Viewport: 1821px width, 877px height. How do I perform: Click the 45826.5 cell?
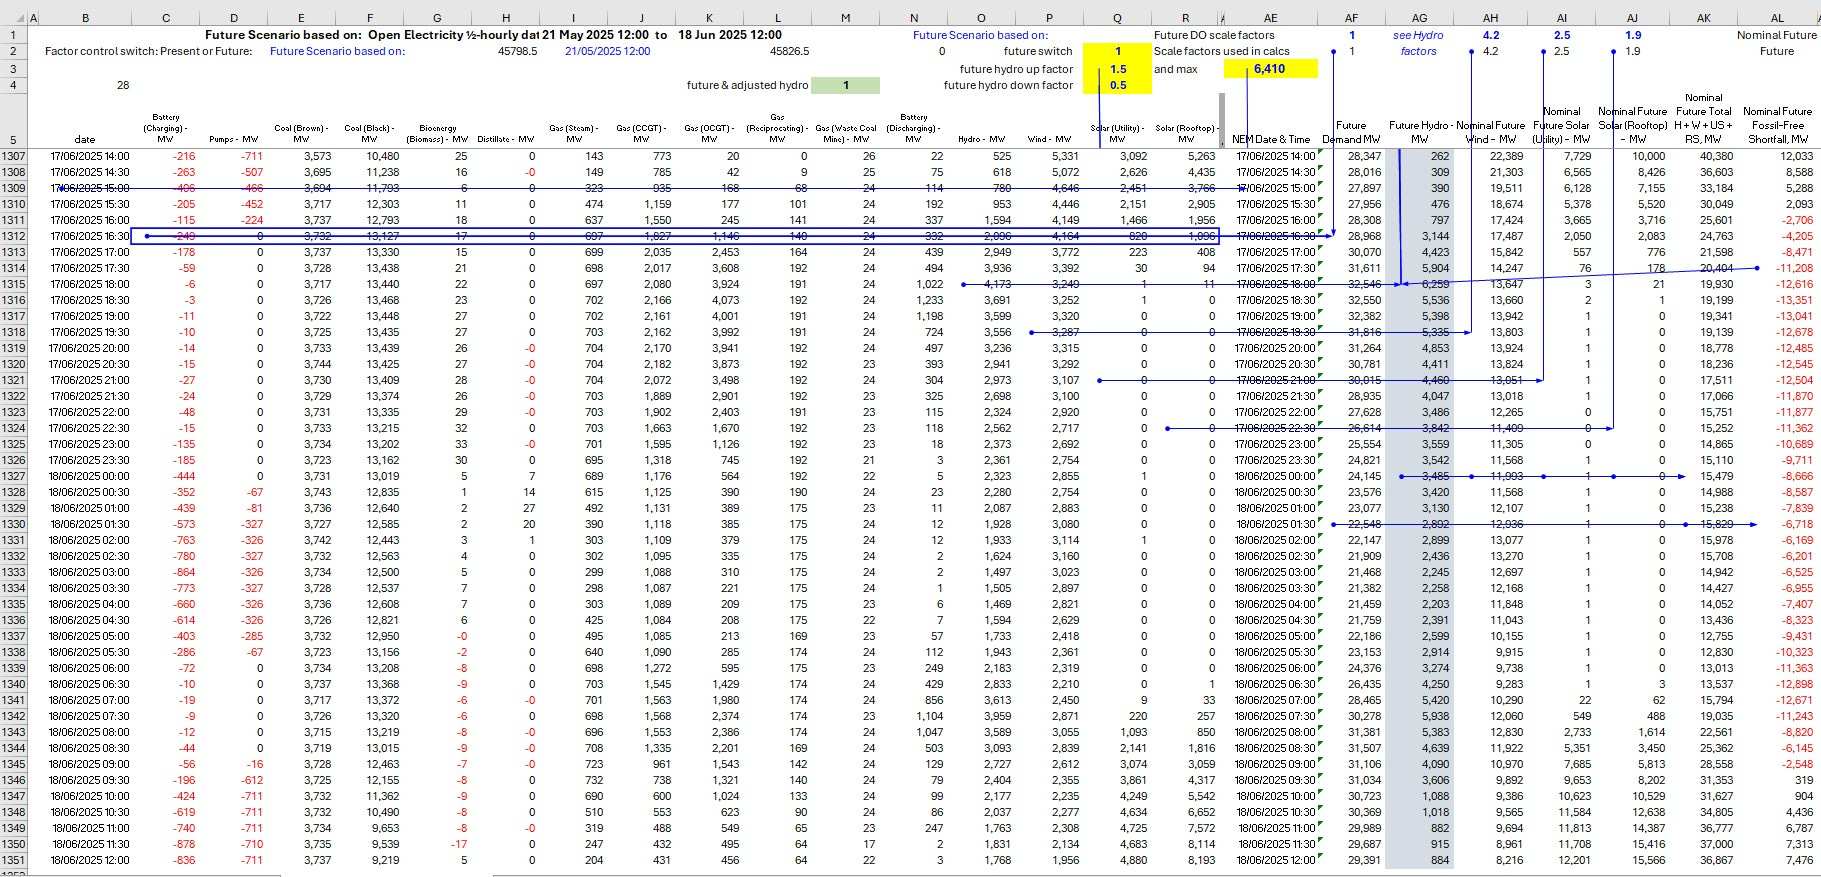coord(790,51)
